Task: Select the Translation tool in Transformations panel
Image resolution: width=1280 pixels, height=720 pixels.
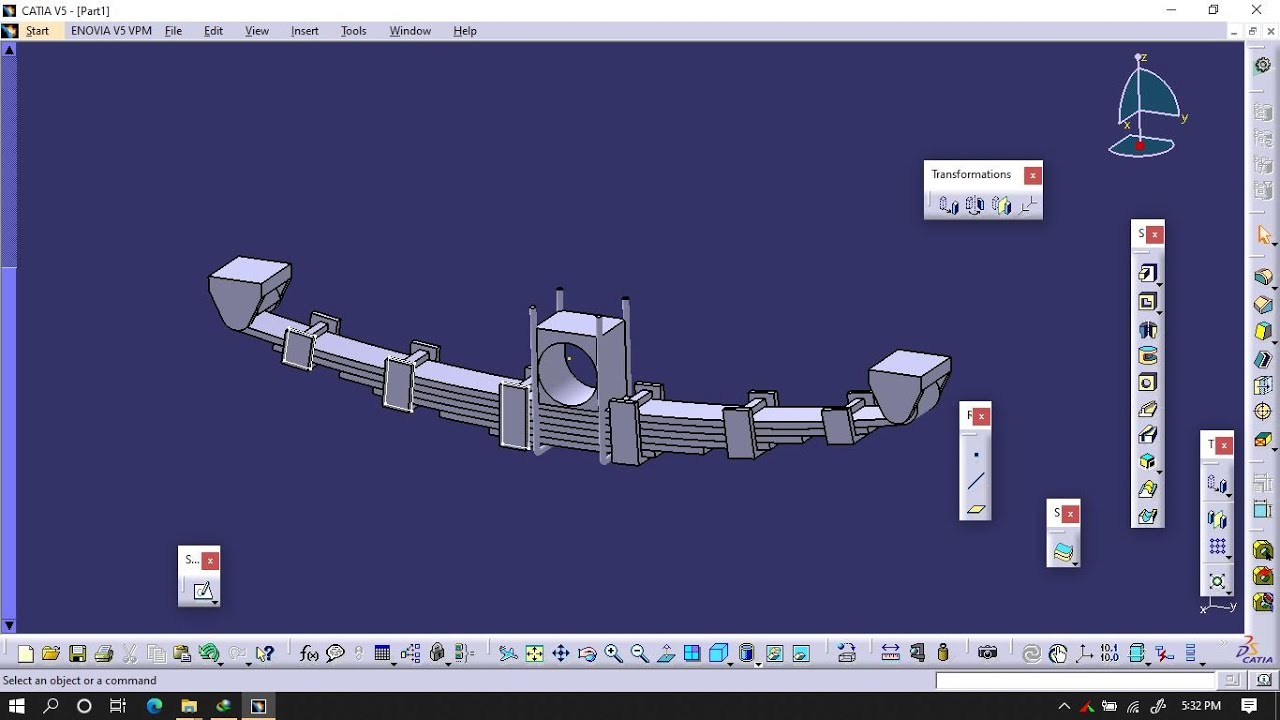Action: click(x=948, y=205)
